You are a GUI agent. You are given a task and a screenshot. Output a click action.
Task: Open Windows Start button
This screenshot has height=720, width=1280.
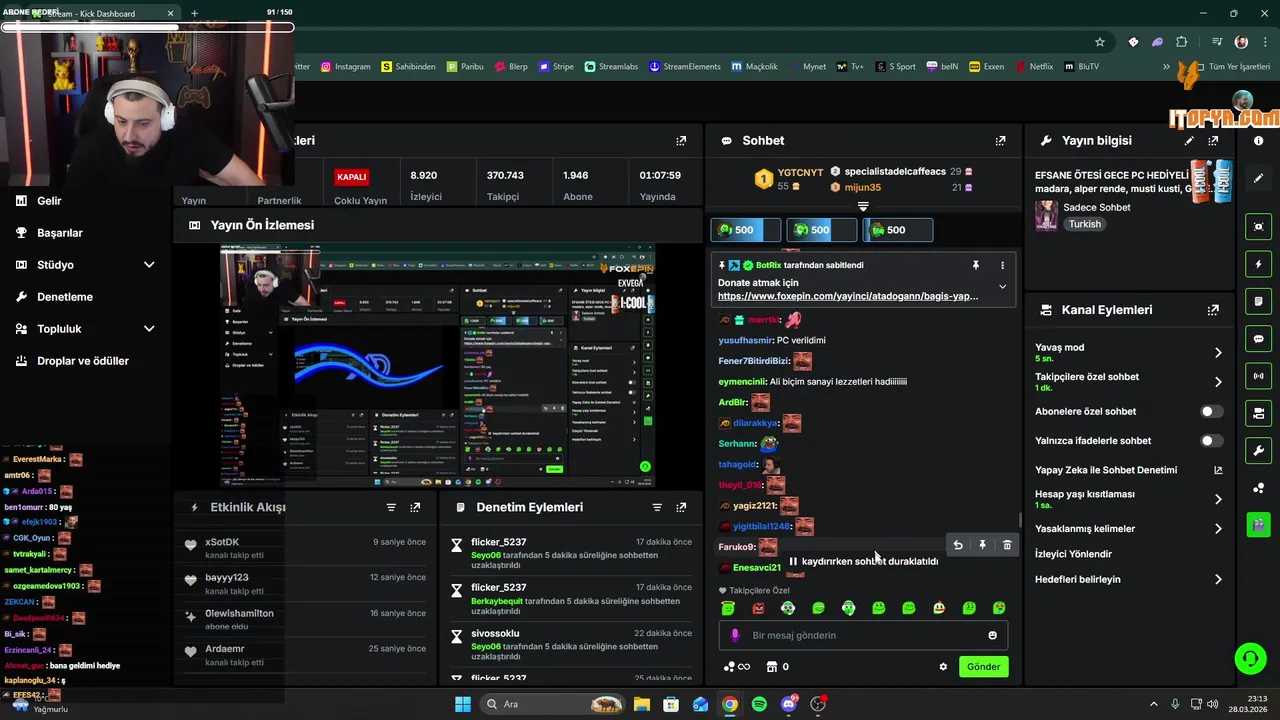coord(463,704)
